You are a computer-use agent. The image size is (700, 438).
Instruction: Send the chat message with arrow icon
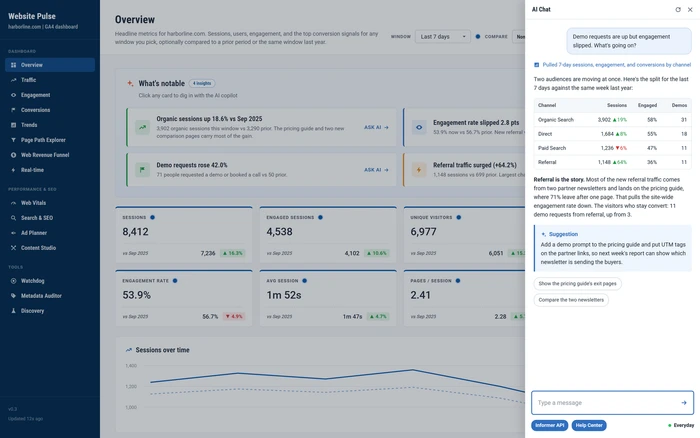(683, 403)
